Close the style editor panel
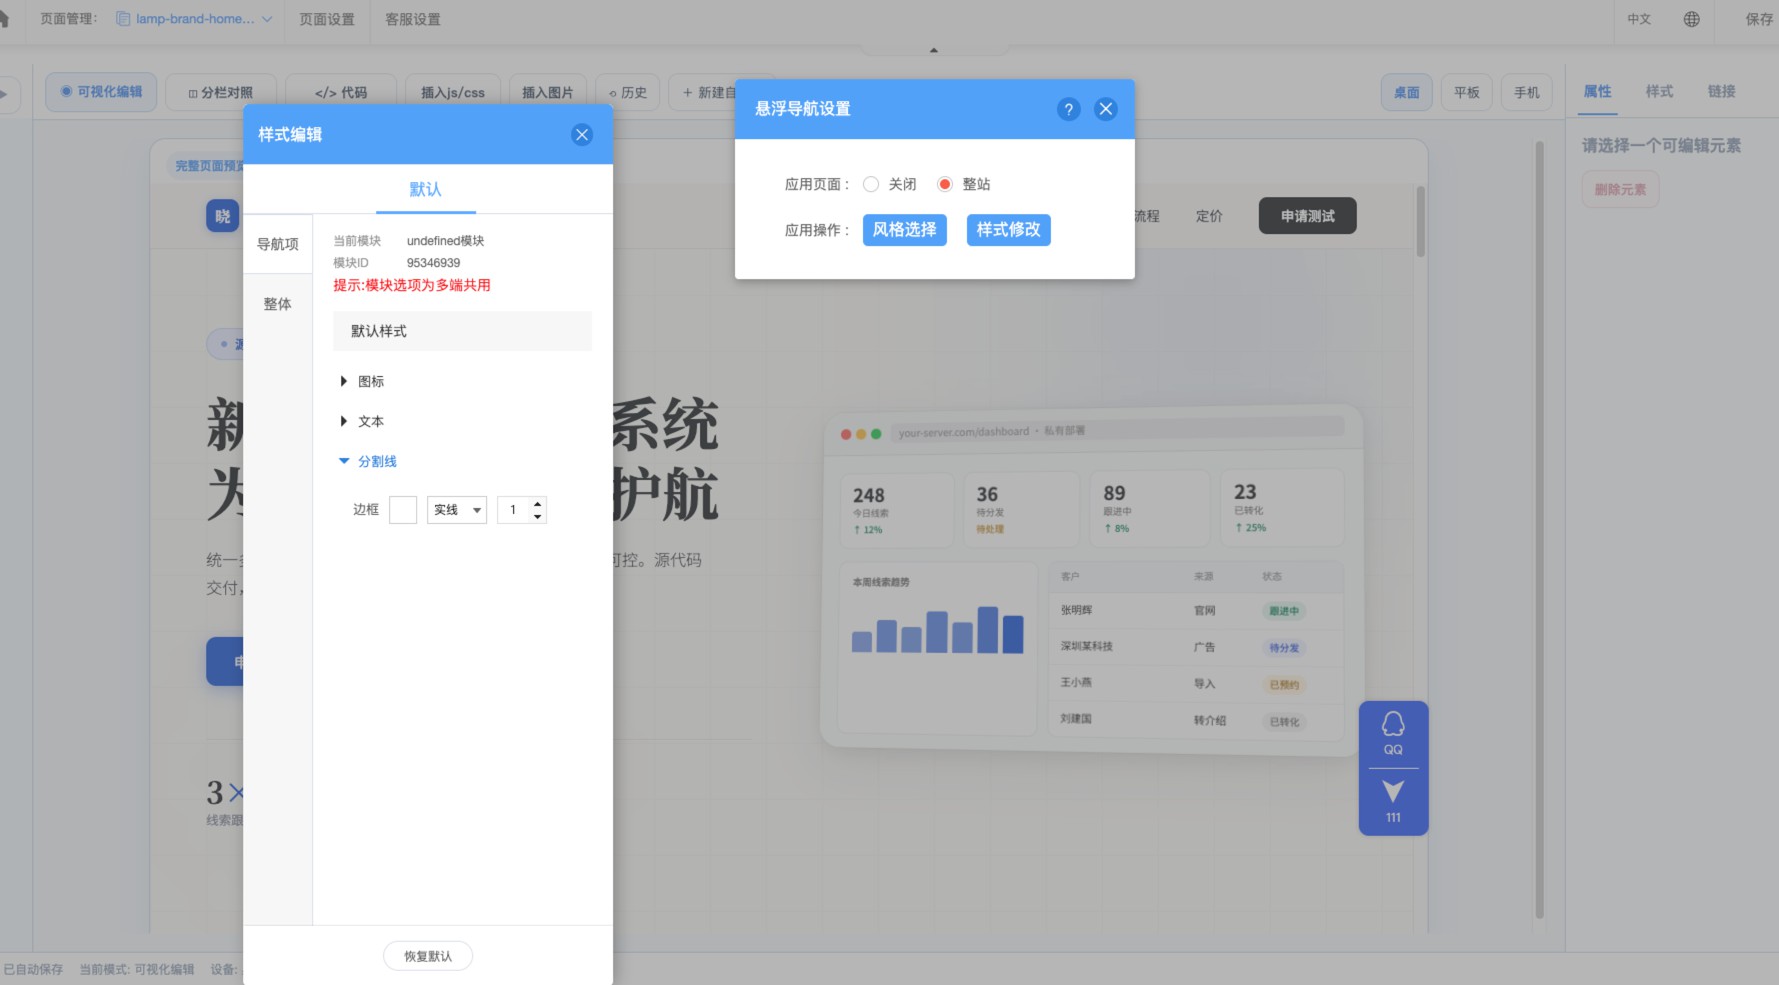Viewport: 1779px width, 985px height. (582, 135)
